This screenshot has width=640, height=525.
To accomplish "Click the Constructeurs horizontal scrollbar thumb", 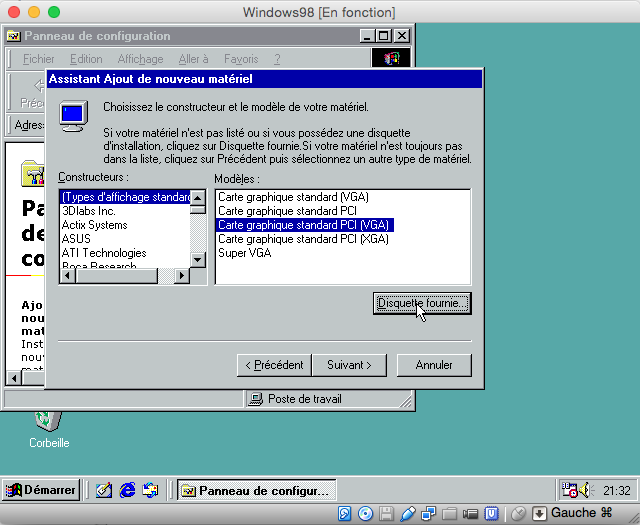I will 116,276.
